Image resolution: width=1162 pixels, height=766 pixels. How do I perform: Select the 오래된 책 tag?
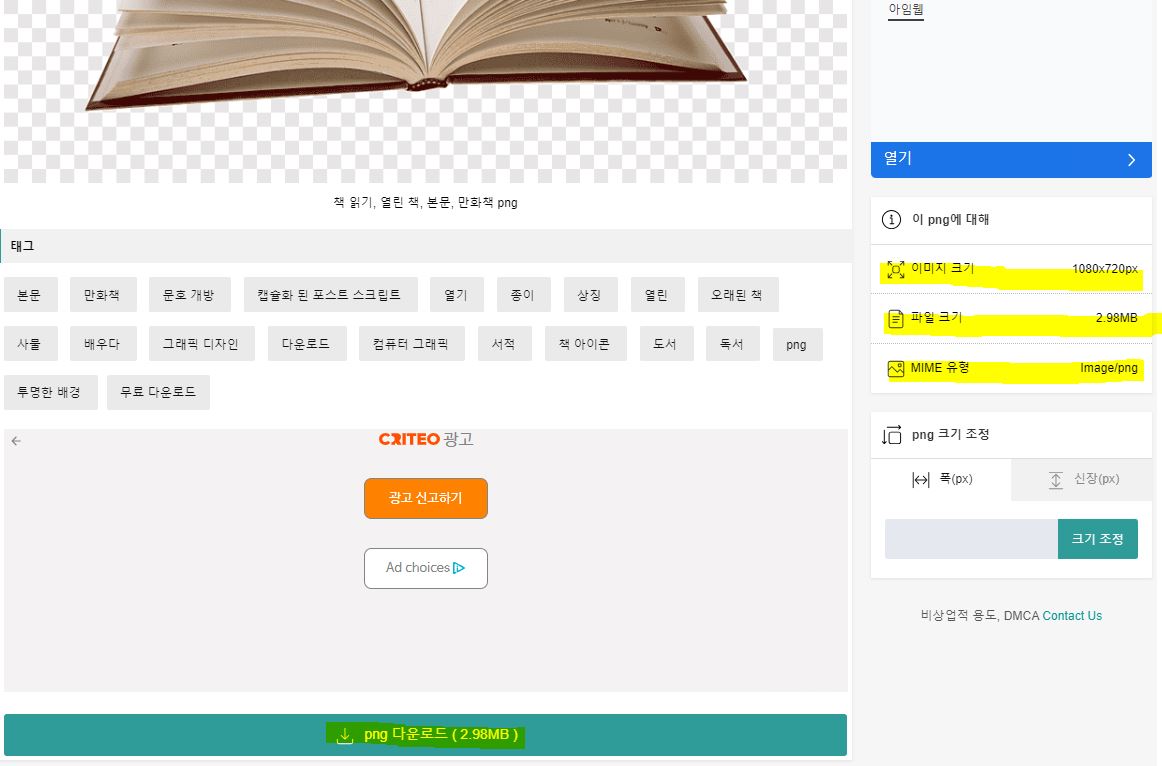[737, 295]
